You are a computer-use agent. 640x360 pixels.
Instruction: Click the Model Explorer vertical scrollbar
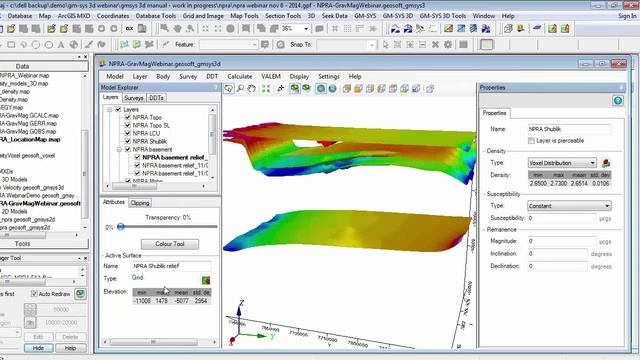212,143
